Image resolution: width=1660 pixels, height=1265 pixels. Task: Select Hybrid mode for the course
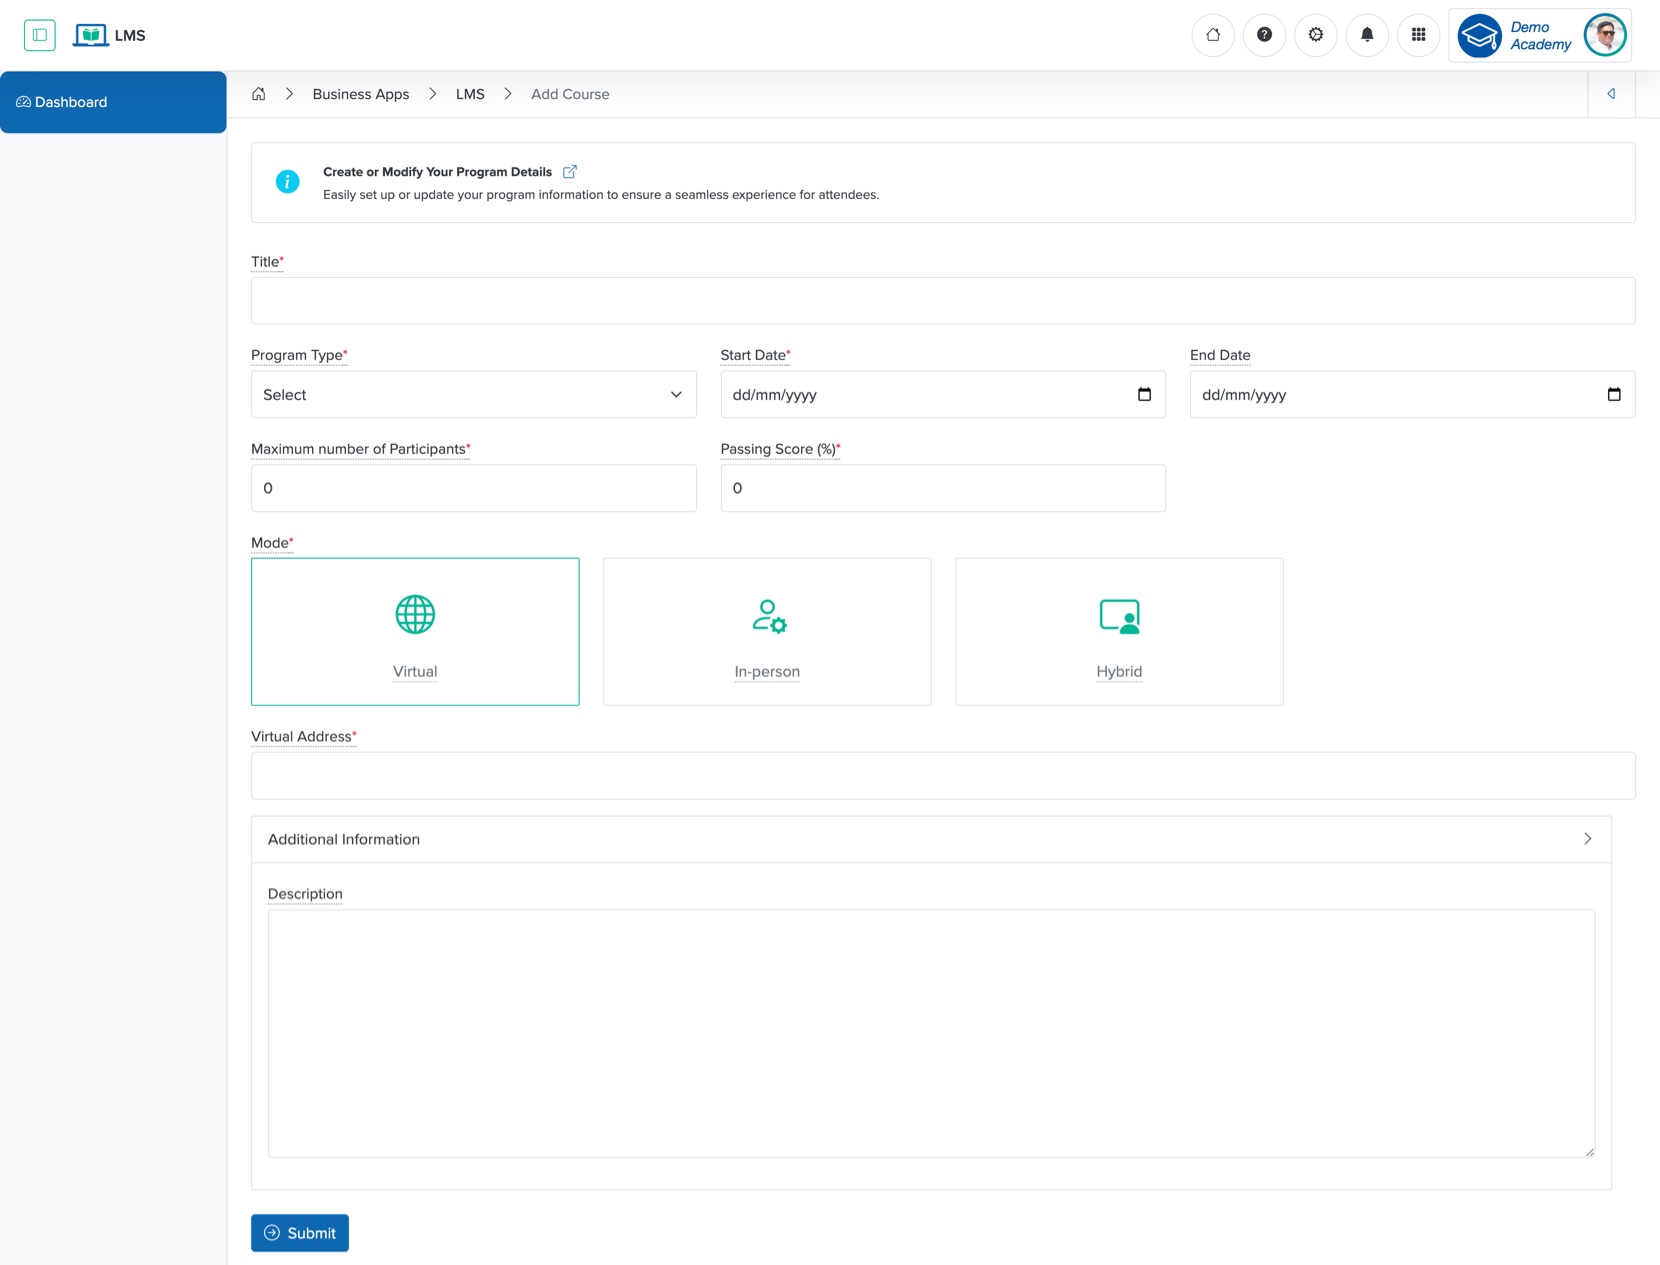[1118, 631]
